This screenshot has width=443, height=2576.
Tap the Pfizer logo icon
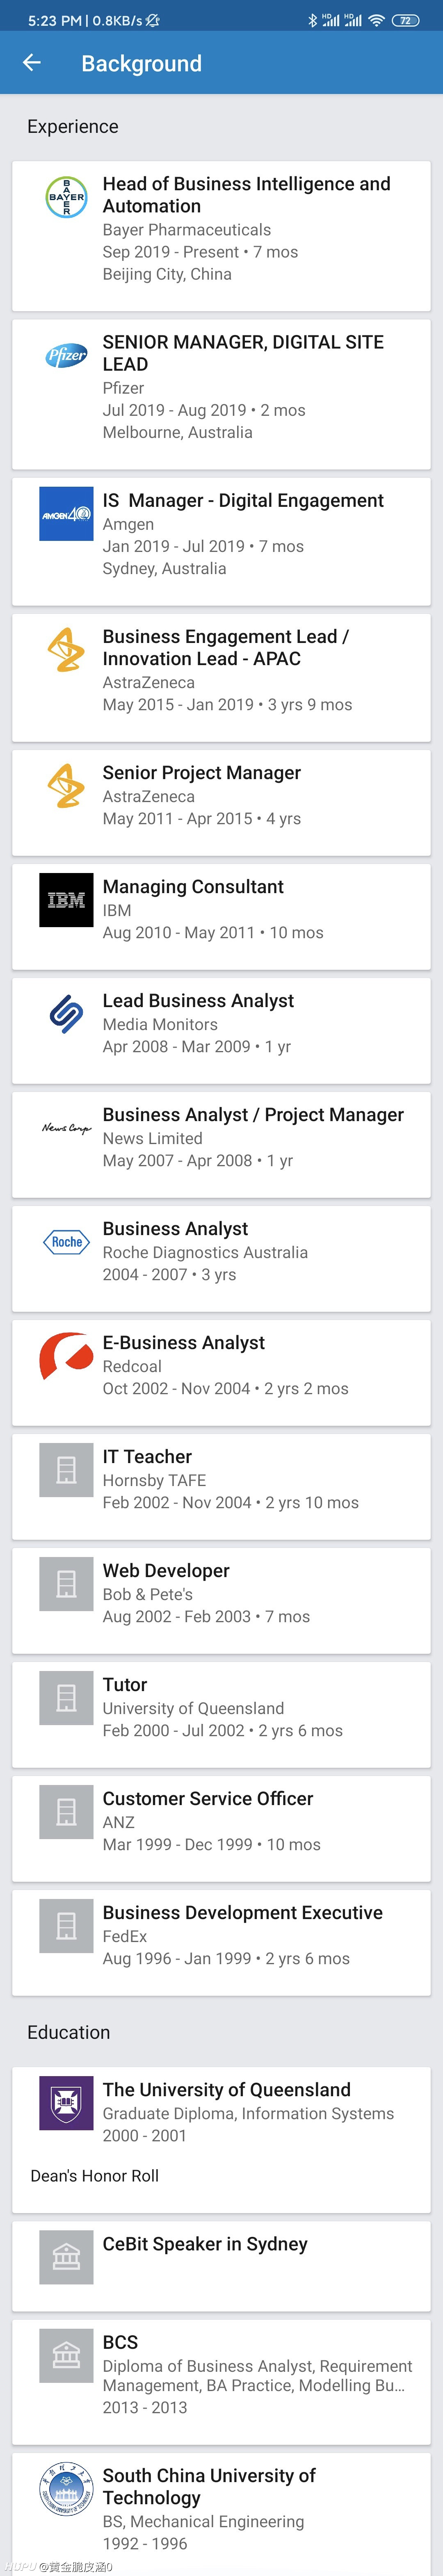[x=66, y=355]
